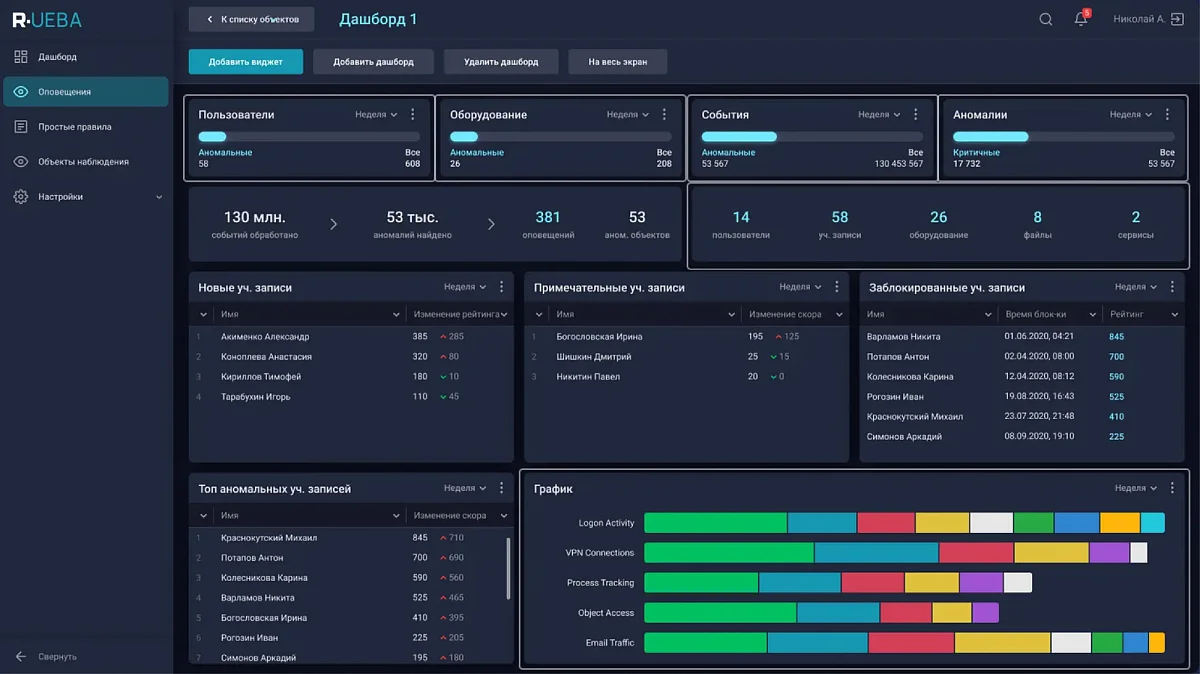1200x674 pixels.
Task: Click the На весь экран button
Action: (617, 62)
